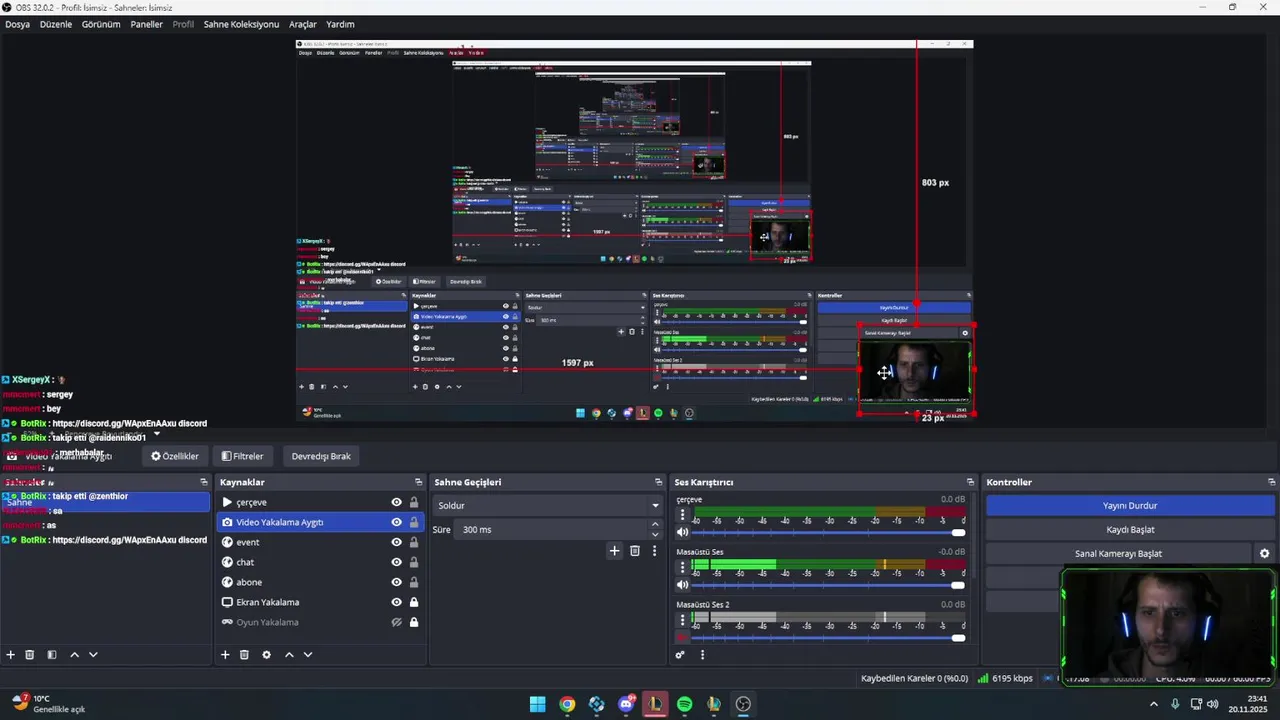Click Sanal Kamerayı Başlat button
1280x720 pixels.
pos(1118,553)
